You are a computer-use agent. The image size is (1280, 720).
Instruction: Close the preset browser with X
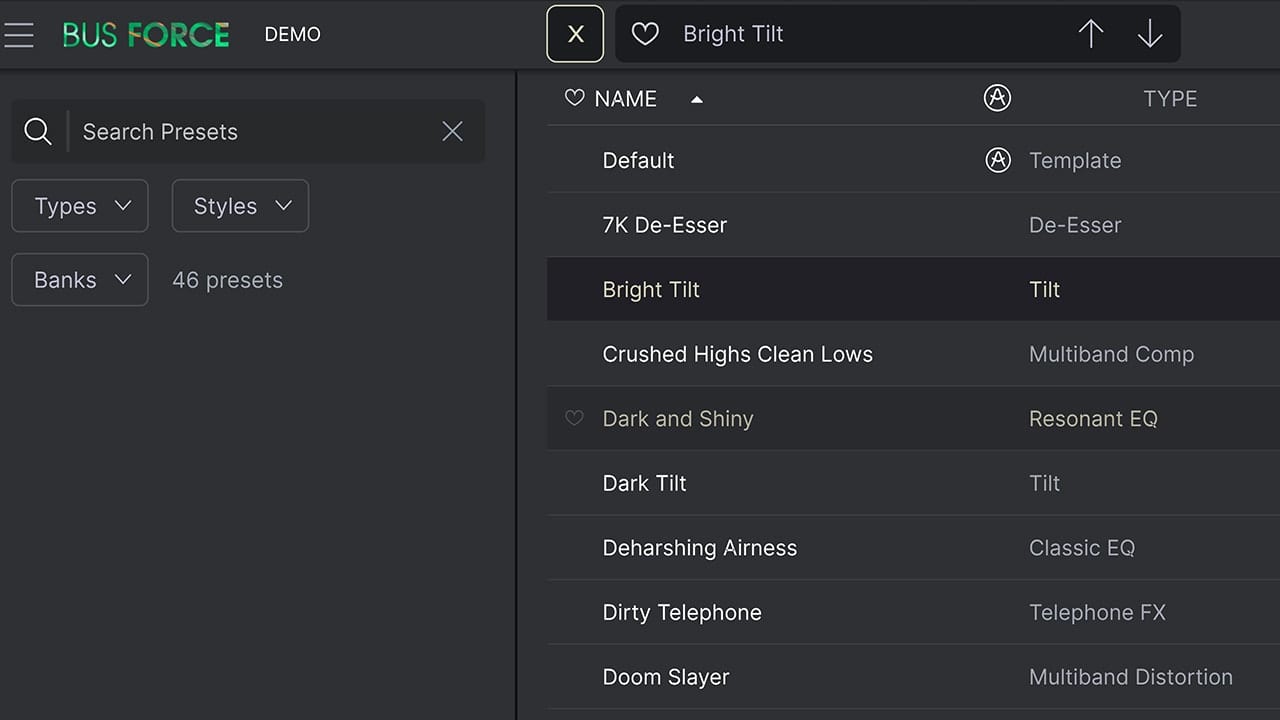[x=575, y=34]
